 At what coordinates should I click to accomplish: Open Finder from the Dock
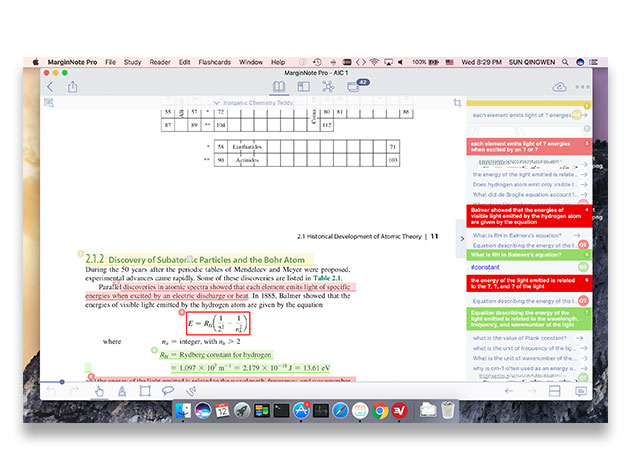[x=183, y=410]
